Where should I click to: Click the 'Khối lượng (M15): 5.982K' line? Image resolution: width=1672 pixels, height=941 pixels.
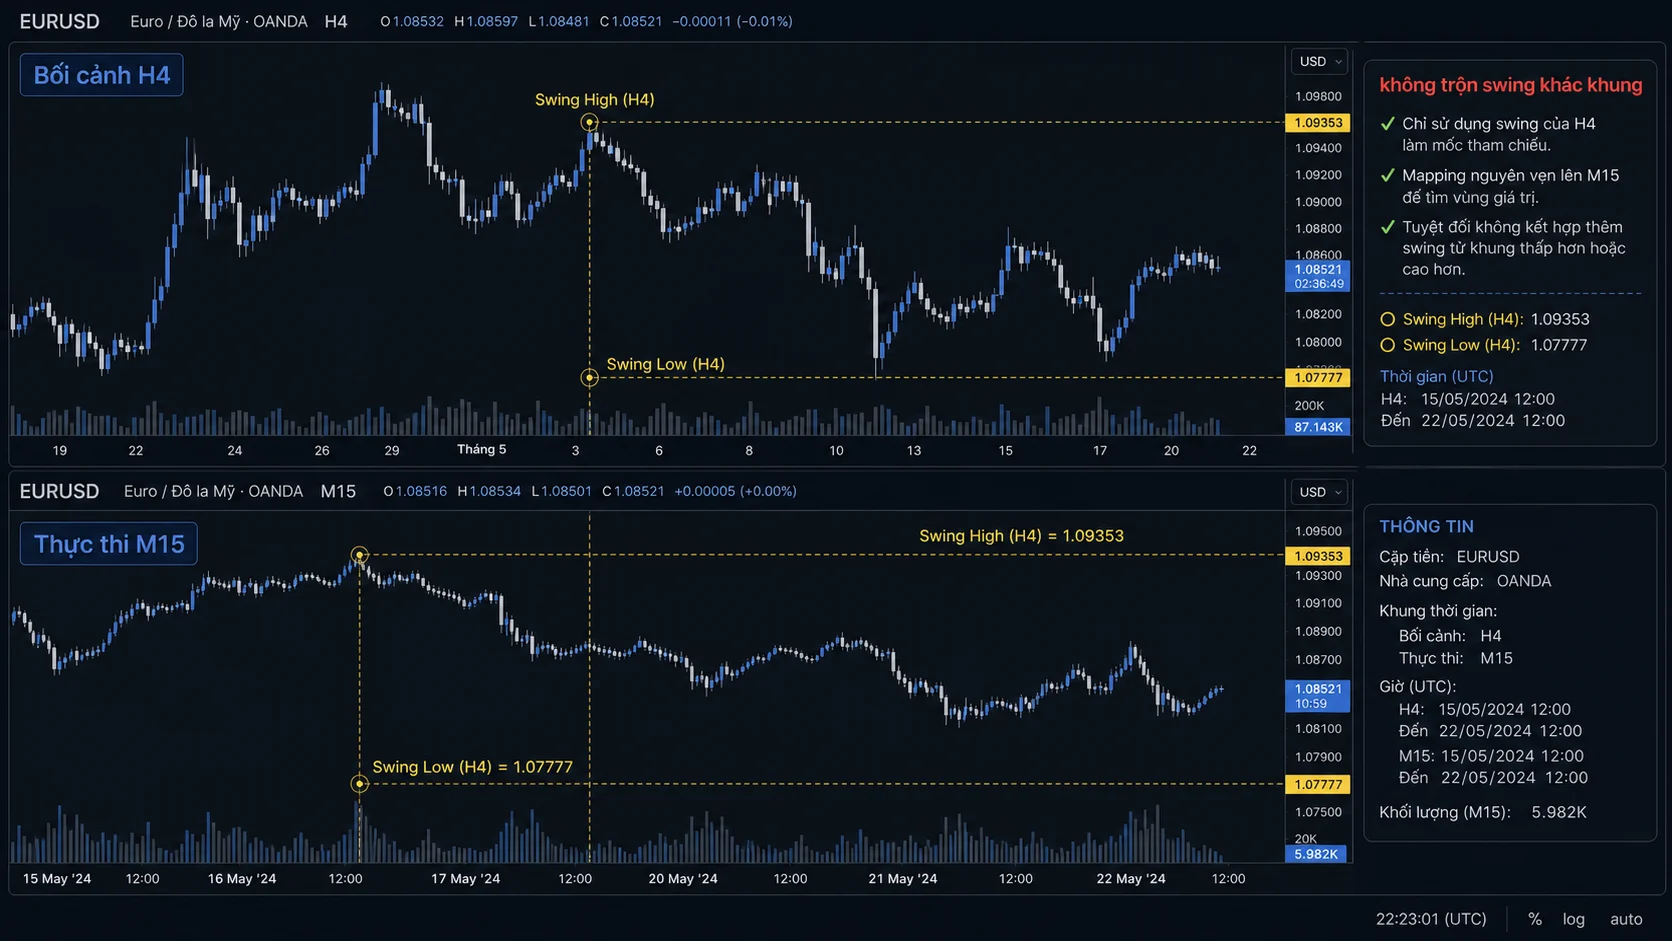(1482, 812)
